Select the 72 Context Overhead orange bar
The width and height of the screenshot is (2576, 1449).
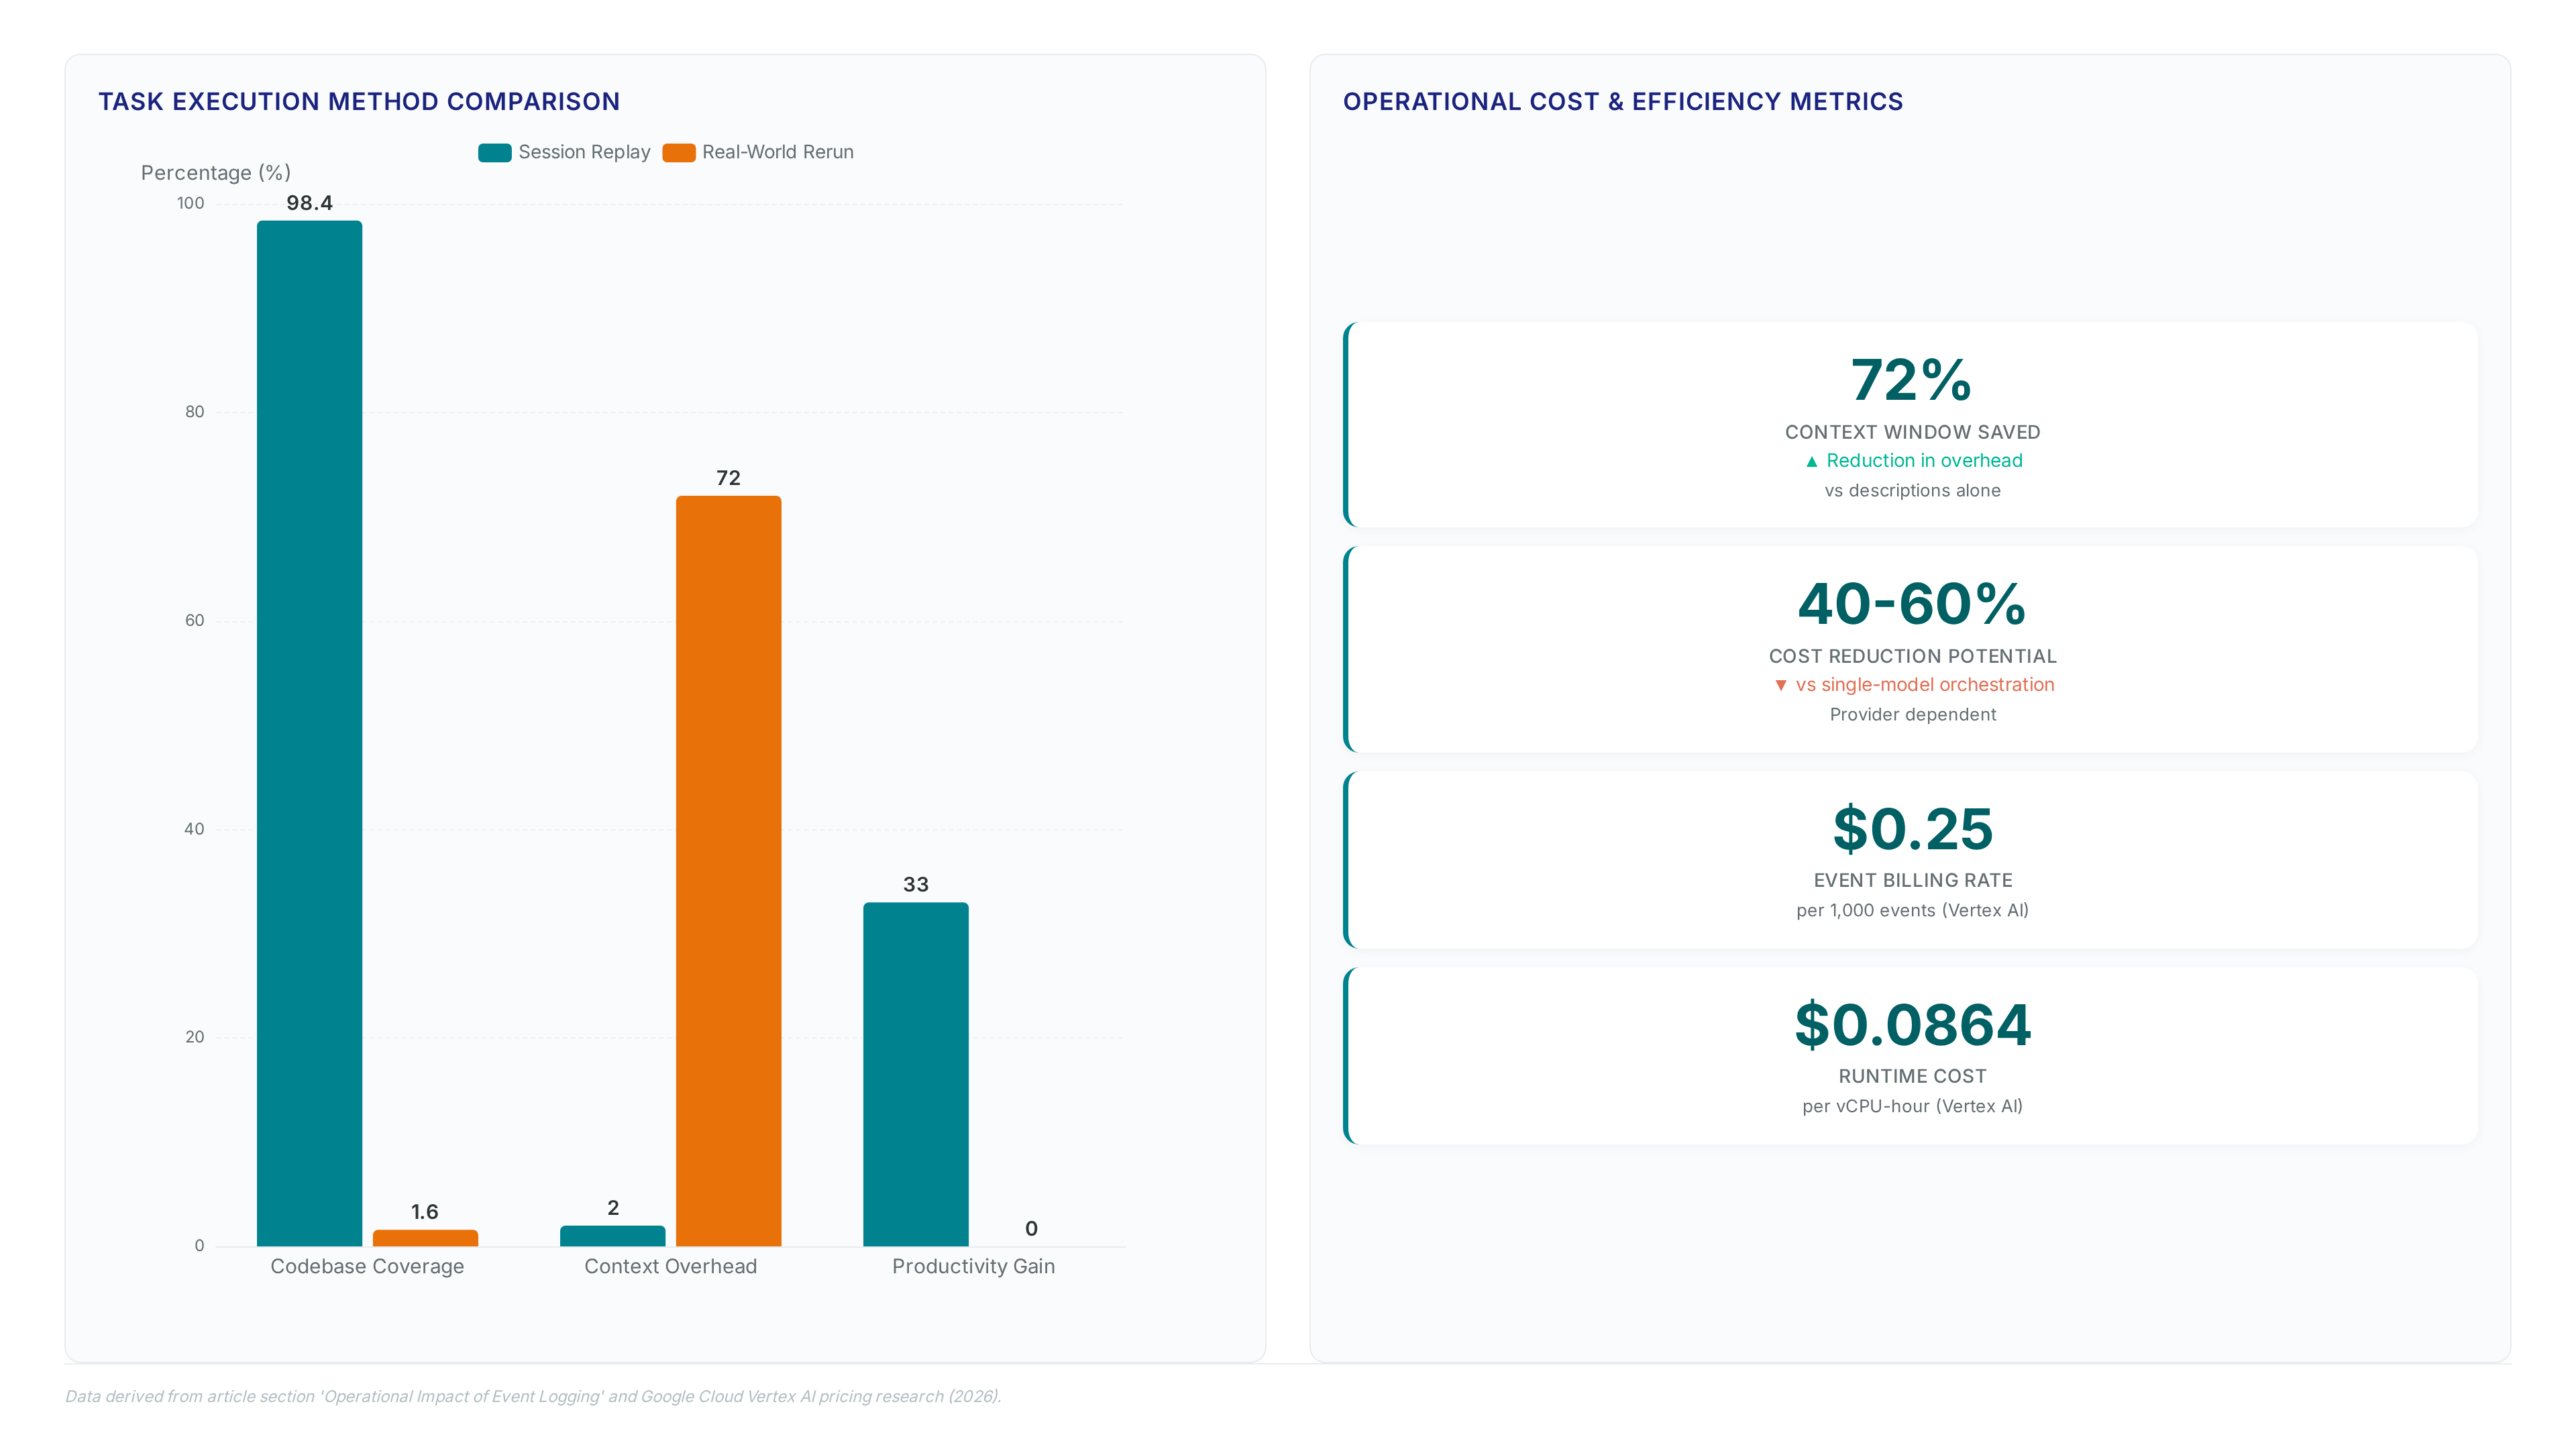[728, 871]
